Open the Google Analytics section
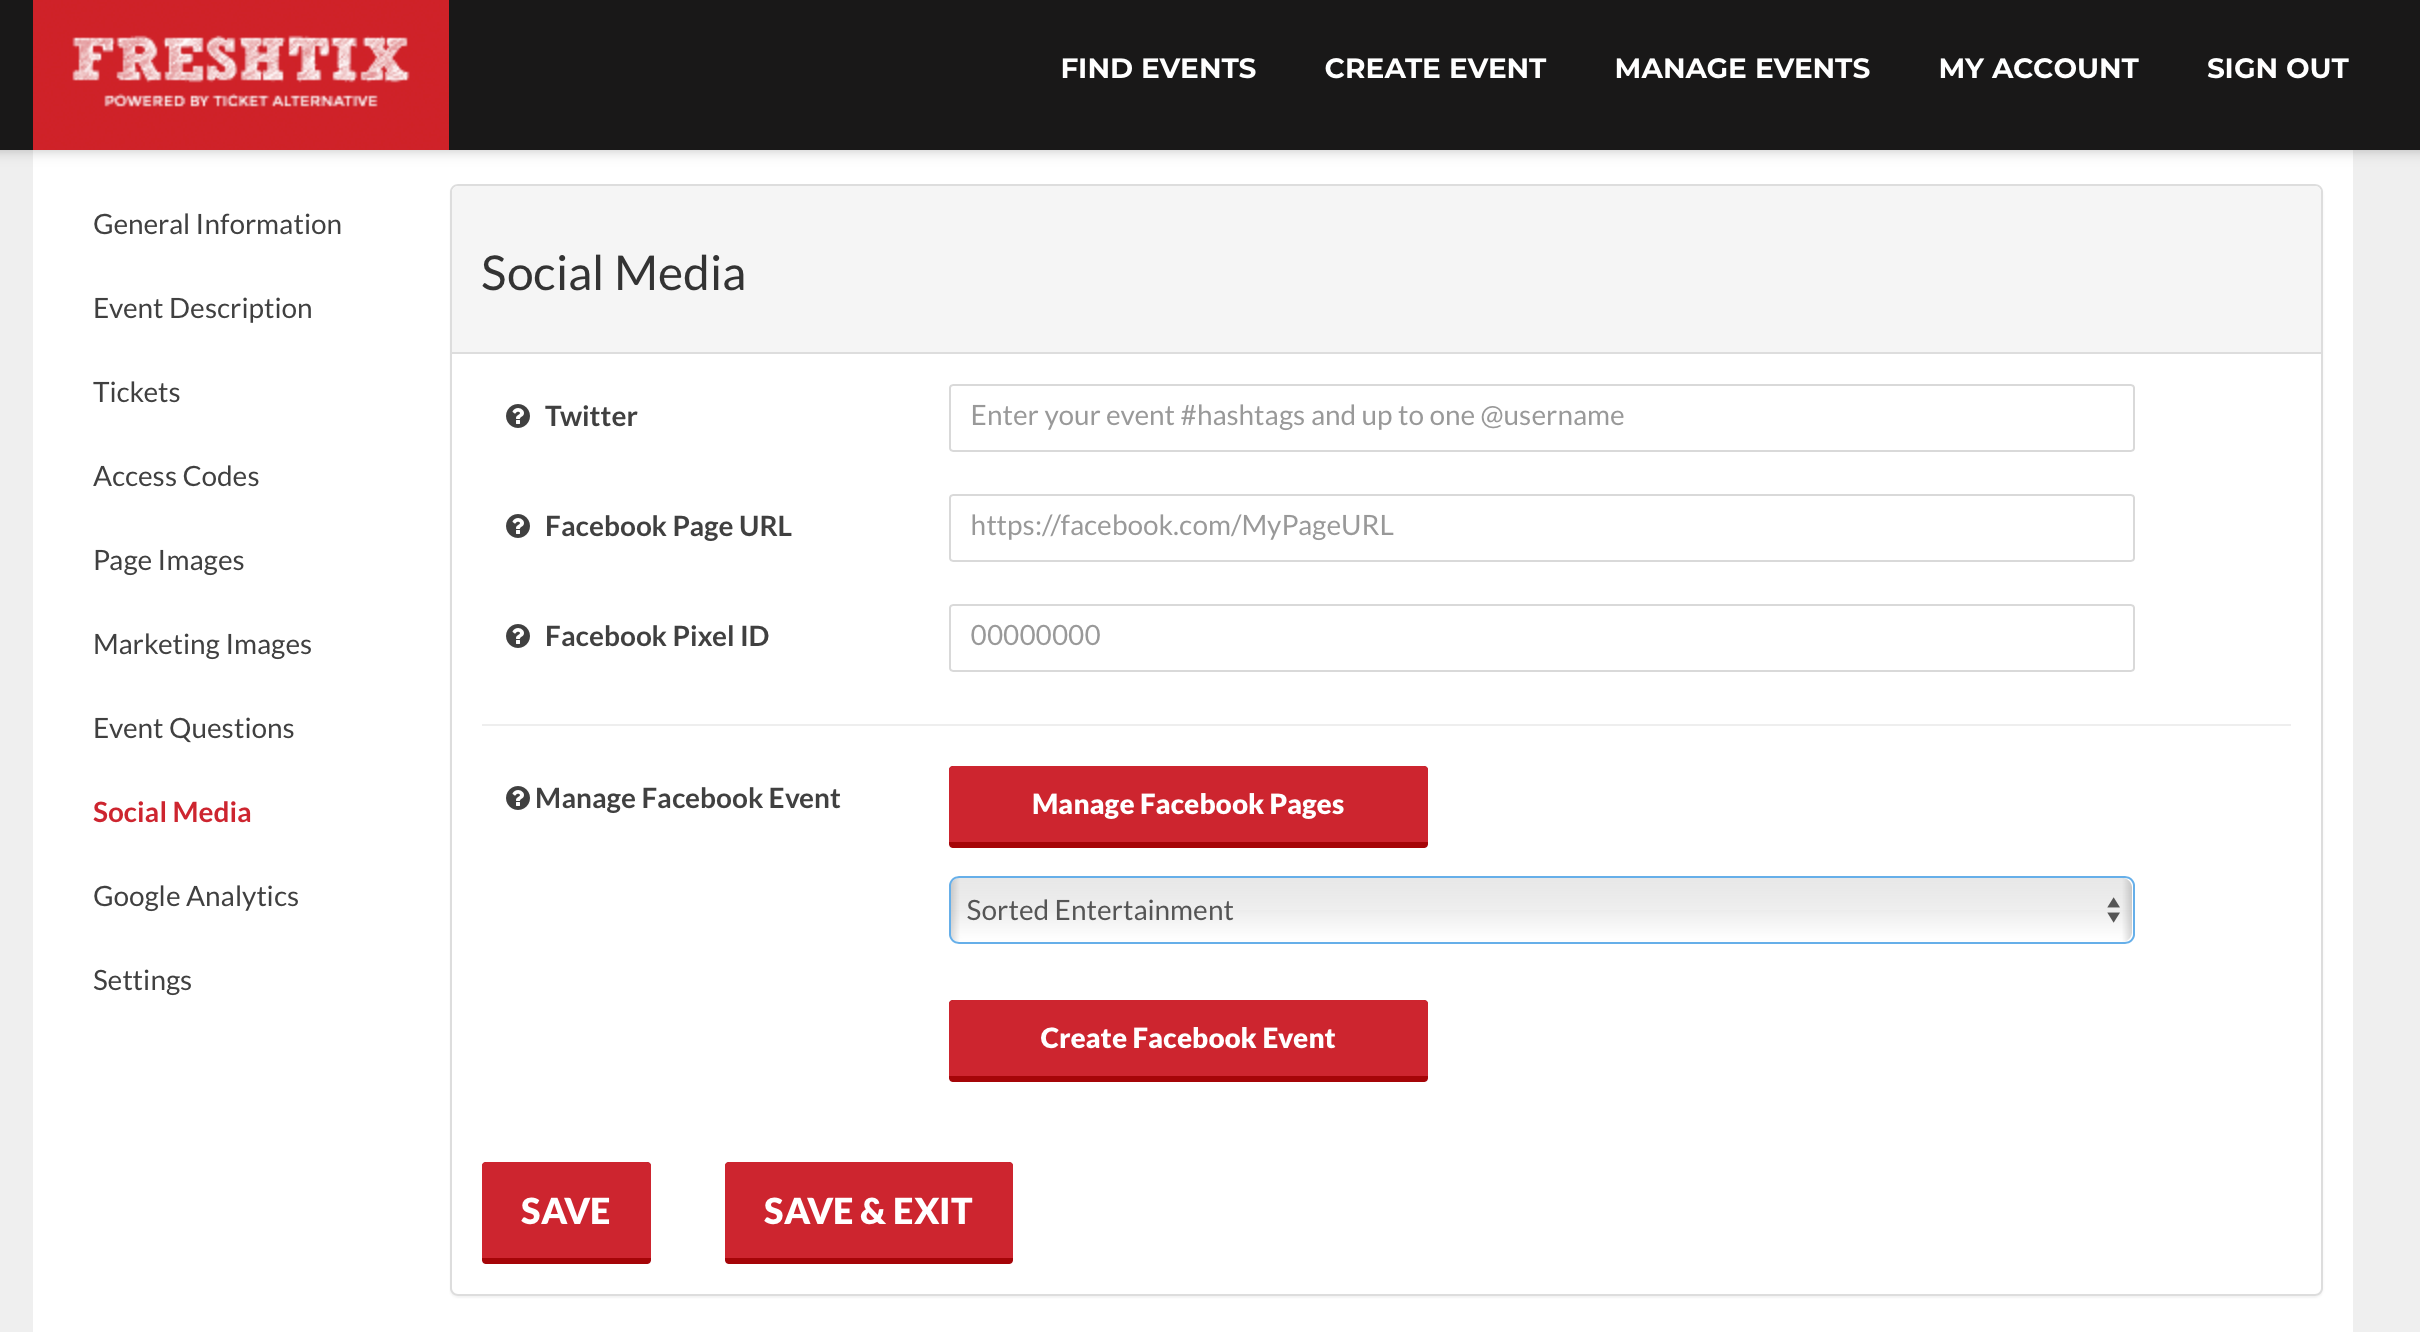Screen dimensions: 2420x1332 [196, 896]
